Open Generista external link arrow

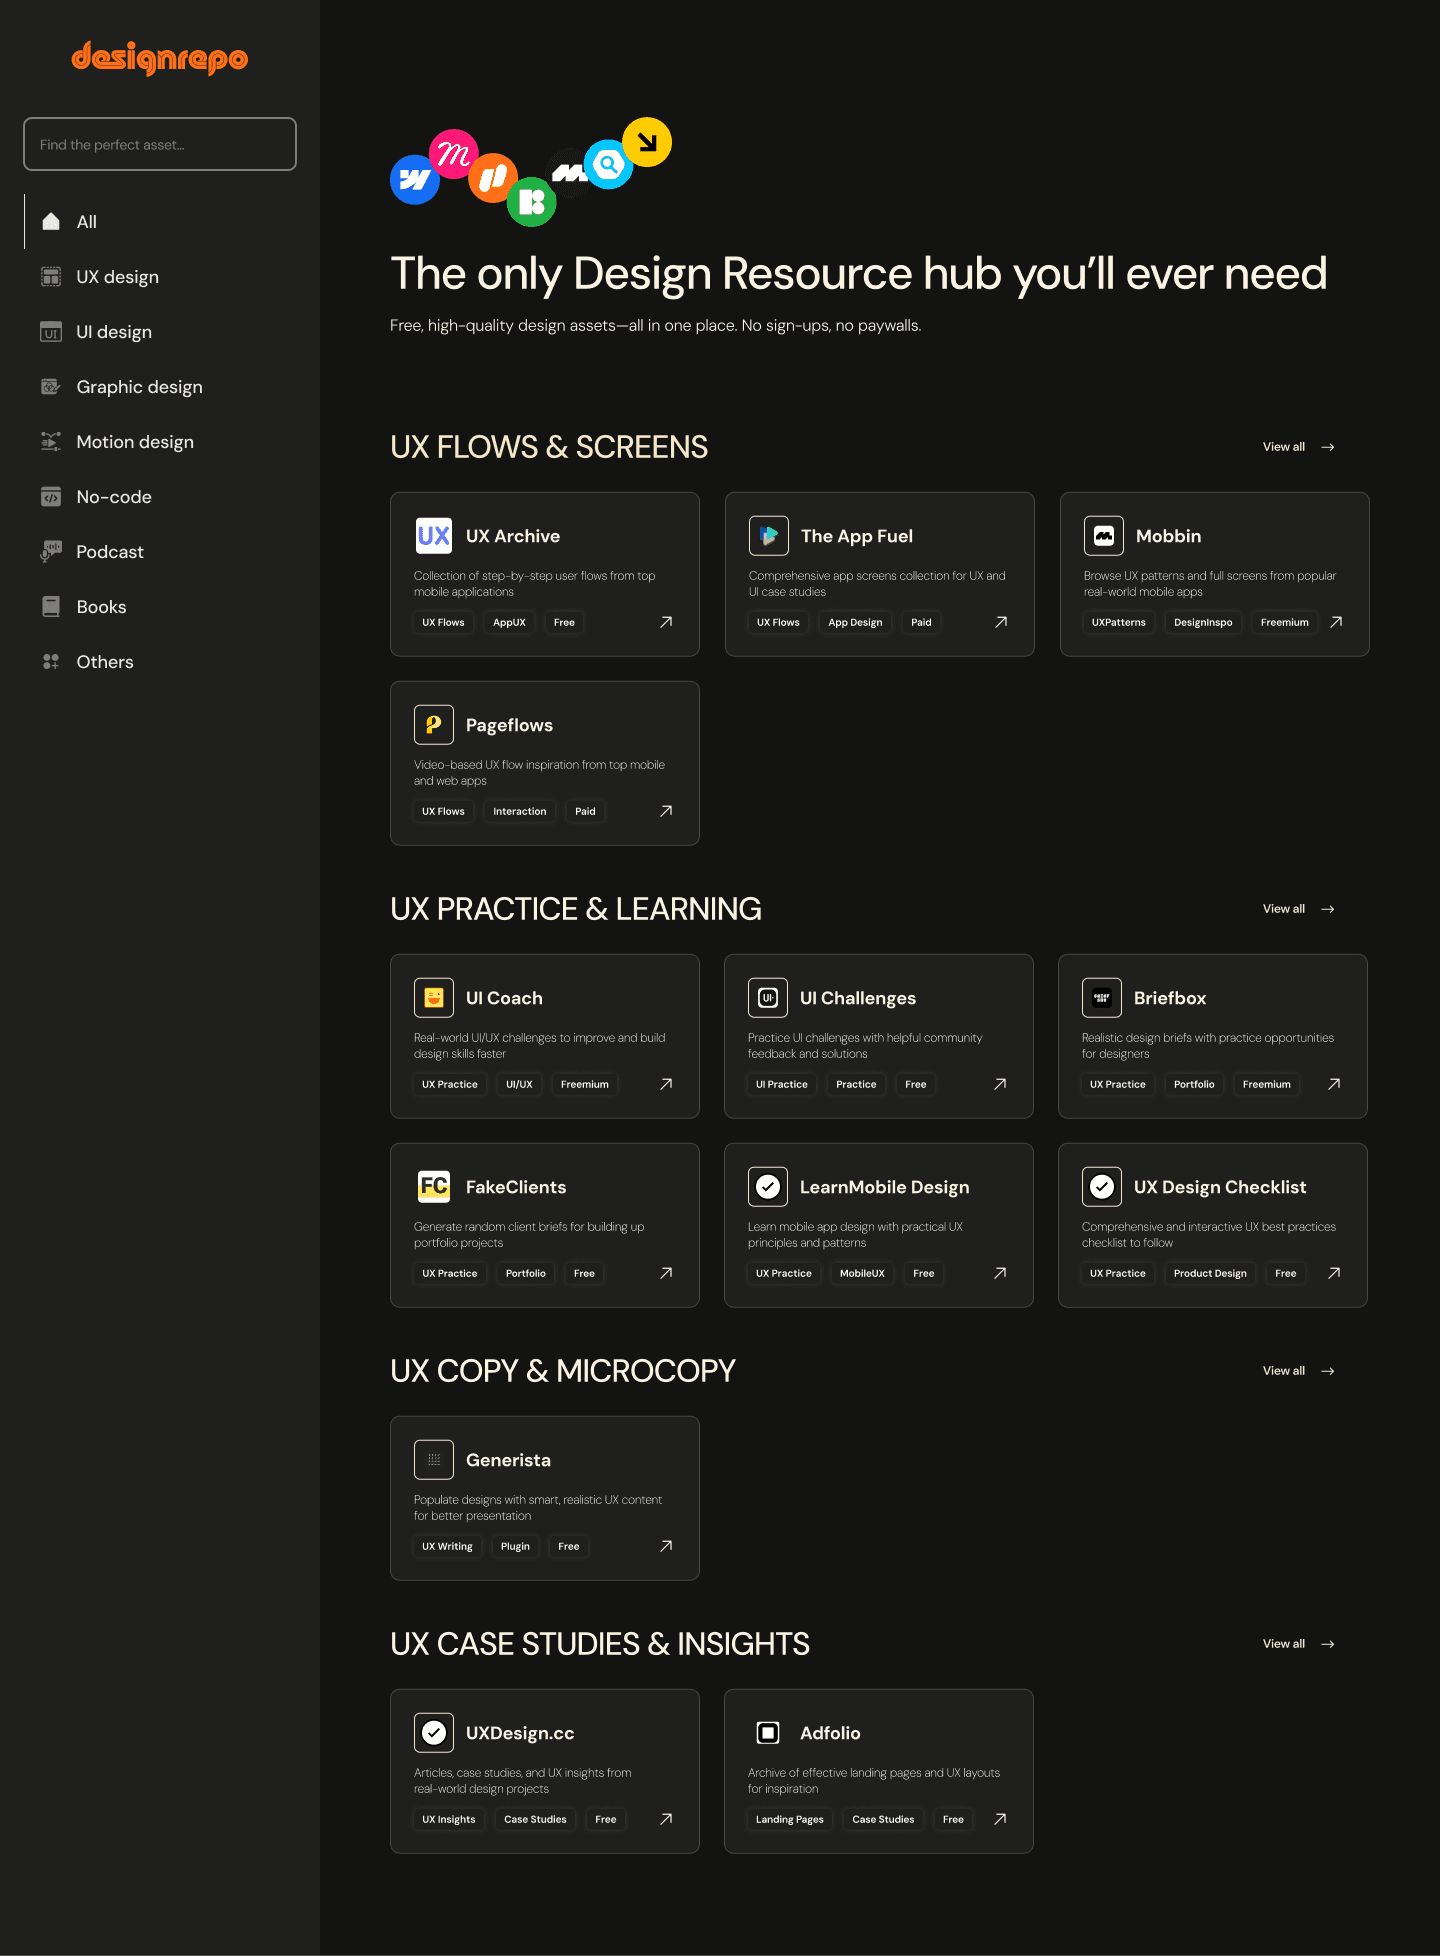666,1546
